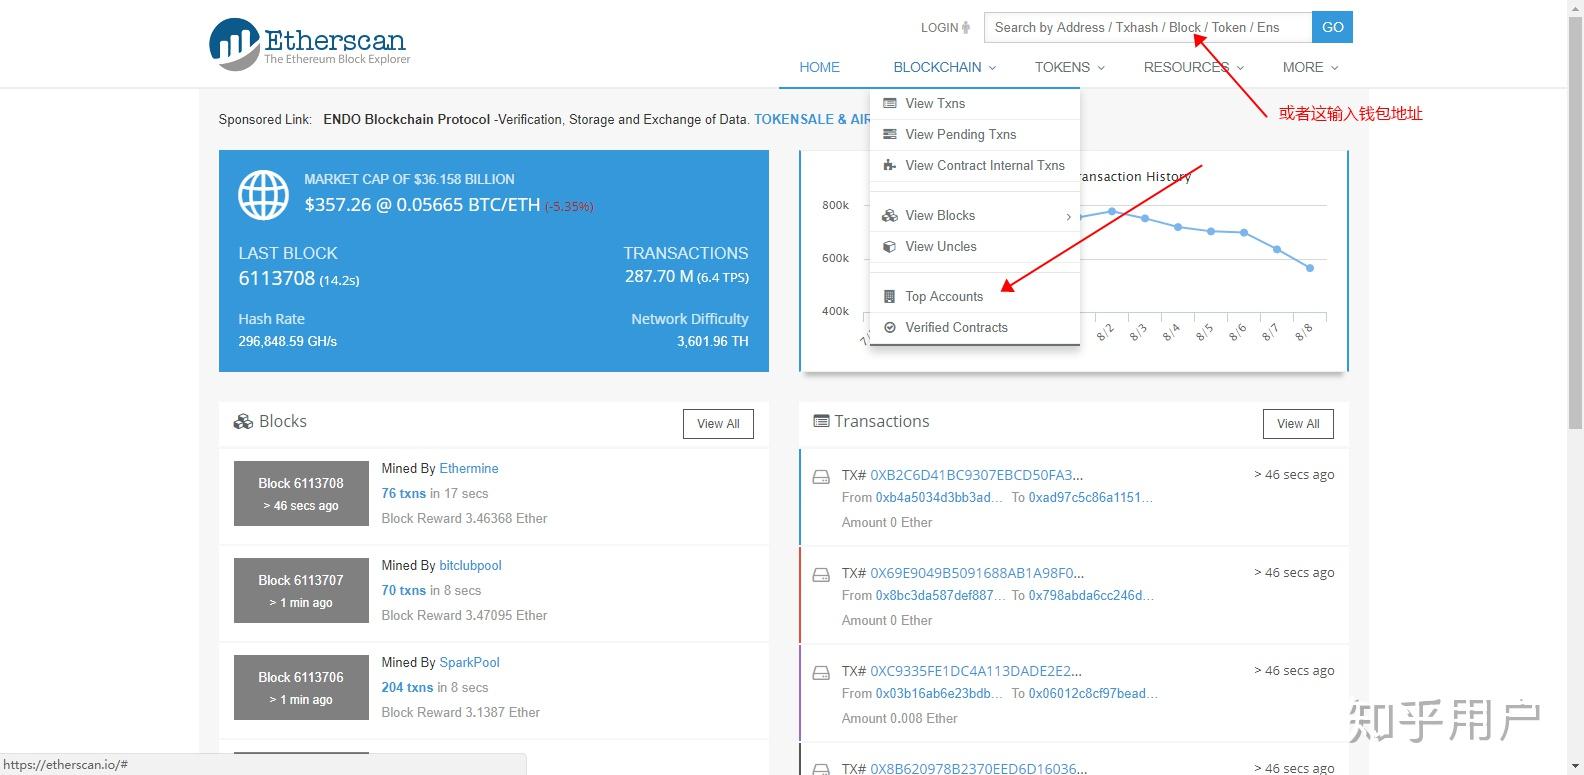Click the Verified Contracts checkmark icon
Image resolution: width=1584 pixels, height=775 pixels.
coord(890,327)
